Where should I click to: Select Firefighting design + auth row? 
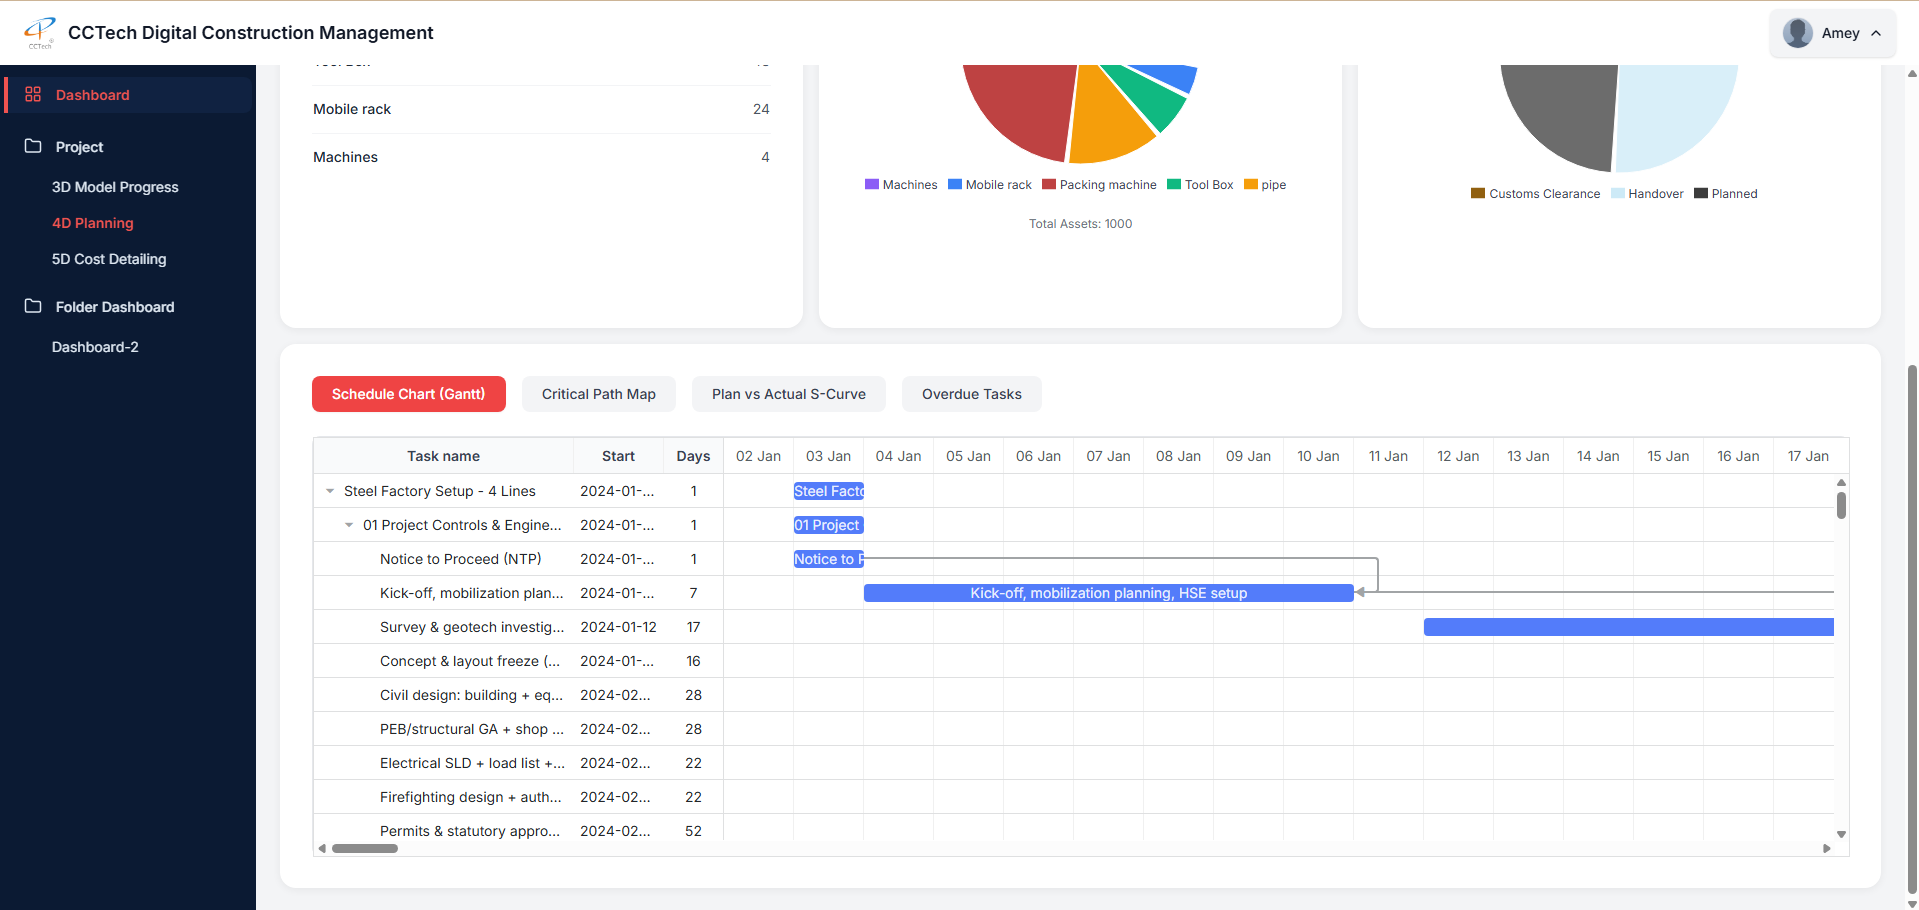(518, 797)
